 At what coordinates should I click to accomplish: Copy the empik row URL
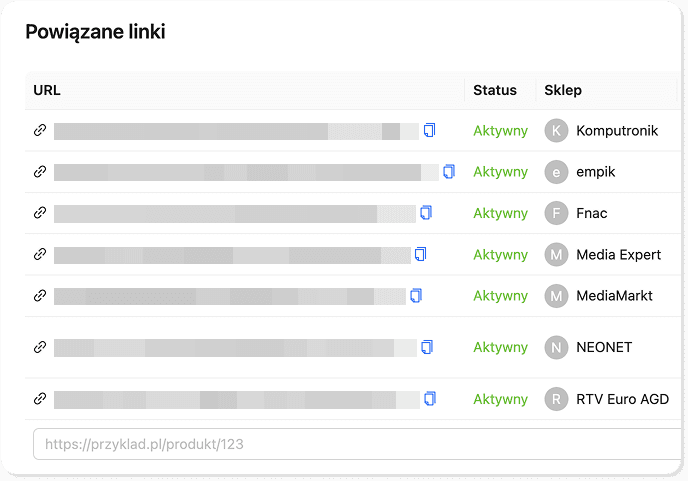pyautogui.click(x=449, y=171)
